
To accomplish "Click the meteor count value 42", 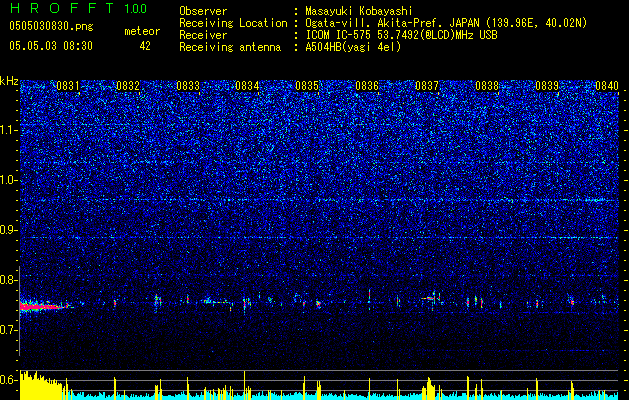I will click(145, 46).
